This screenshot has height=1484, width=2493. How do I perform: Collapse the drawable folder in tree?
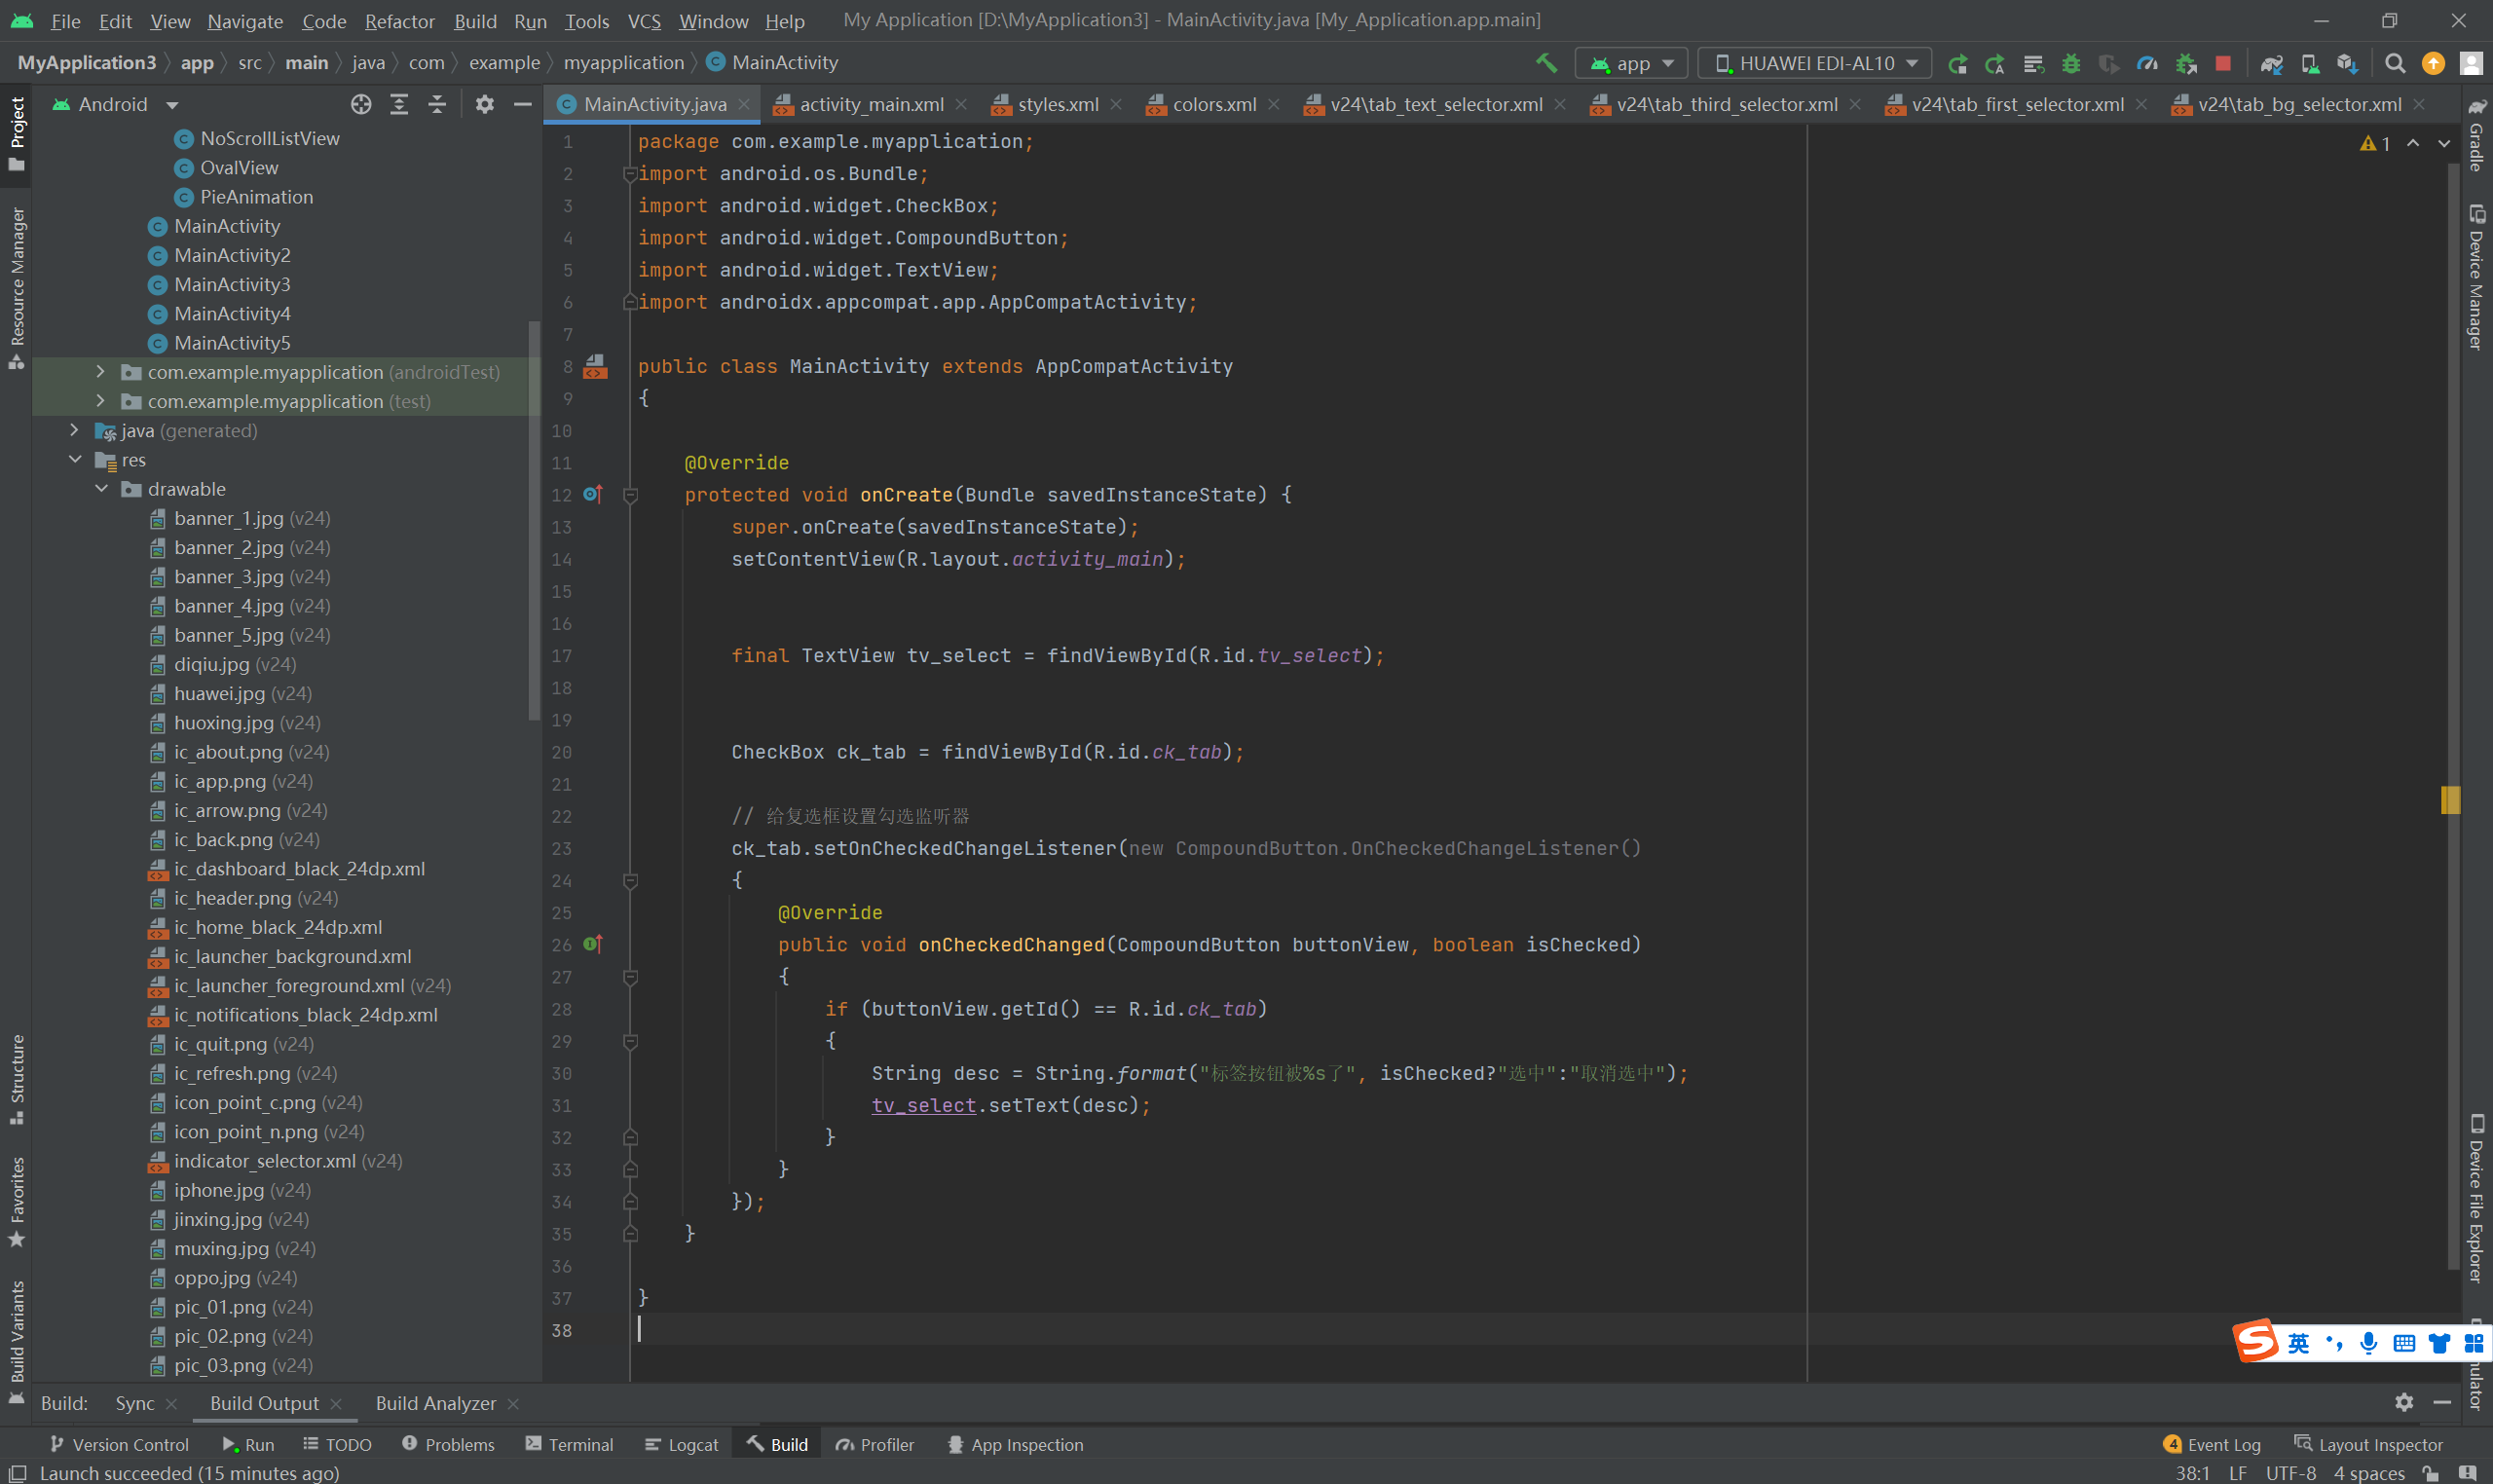(102, 489)
